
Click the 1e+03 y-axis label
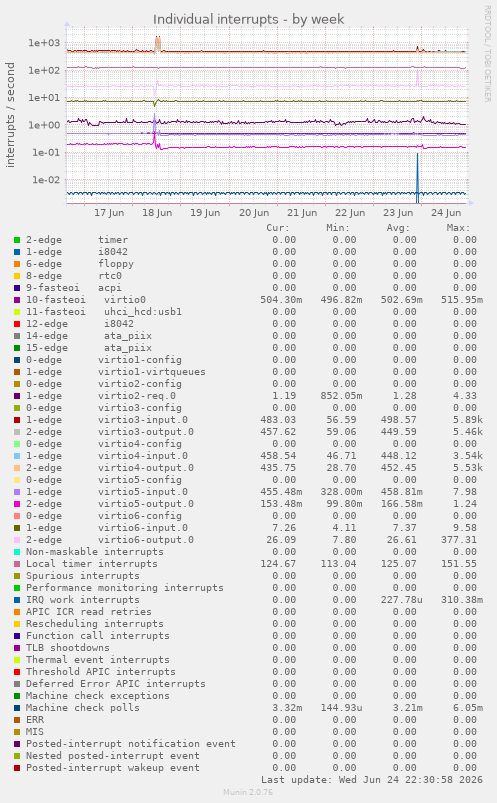[x=44, y=43]
